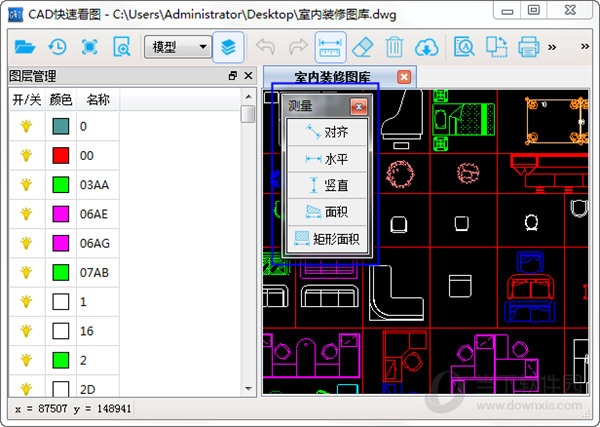Image resolution: width=600 pixels, height=427 pixels.
Task: Click the magenta swatch of layer 06AE
Action: (x=60, y=214)
